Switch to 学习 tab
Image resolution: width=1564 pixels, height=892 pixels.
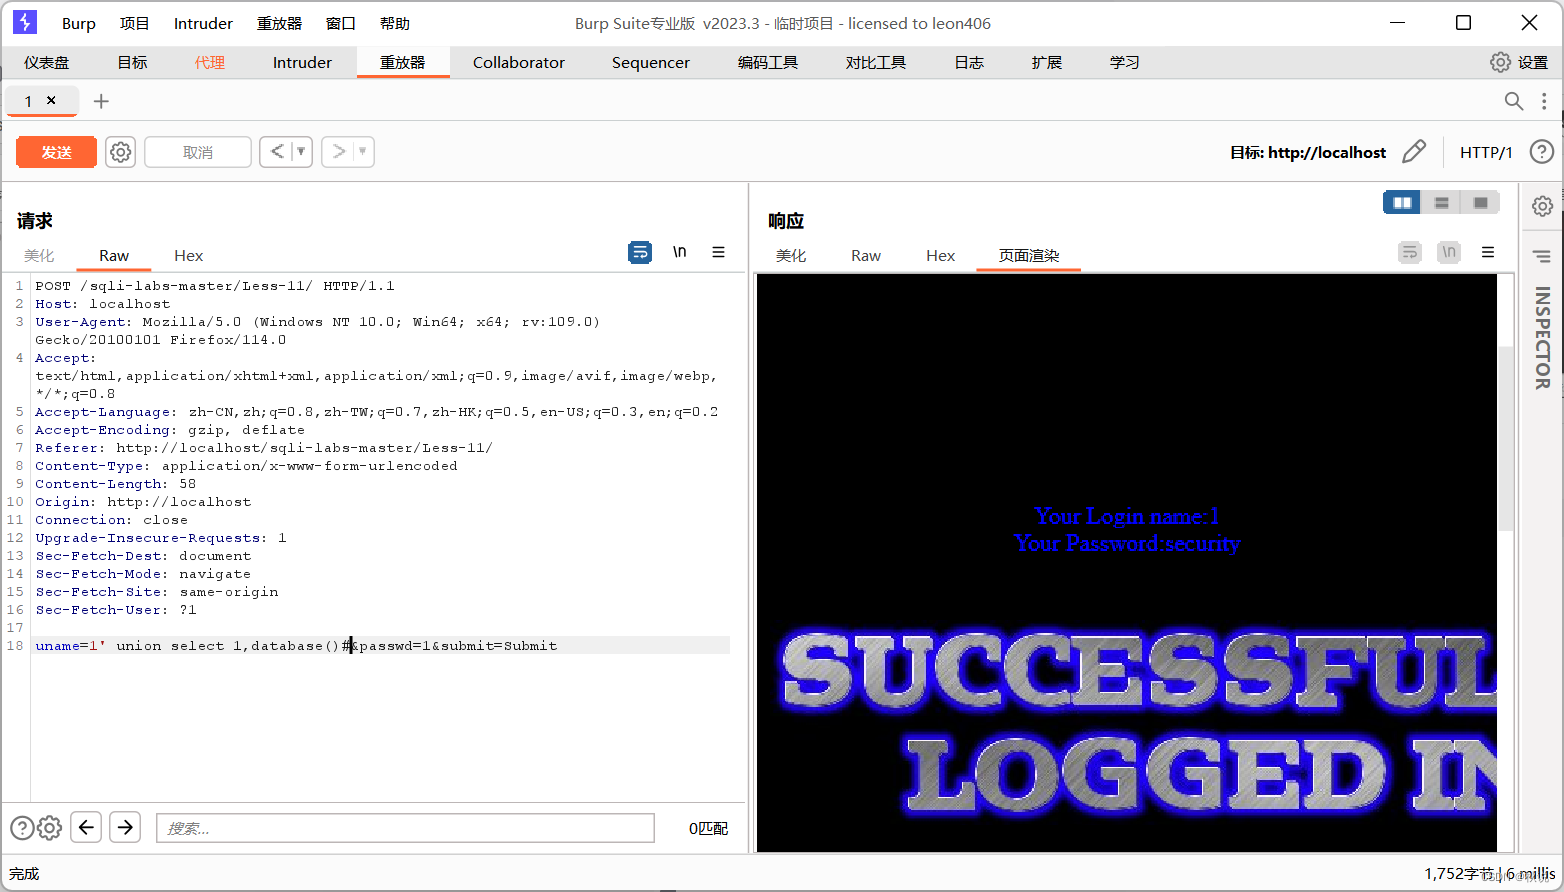[1125, 62]
